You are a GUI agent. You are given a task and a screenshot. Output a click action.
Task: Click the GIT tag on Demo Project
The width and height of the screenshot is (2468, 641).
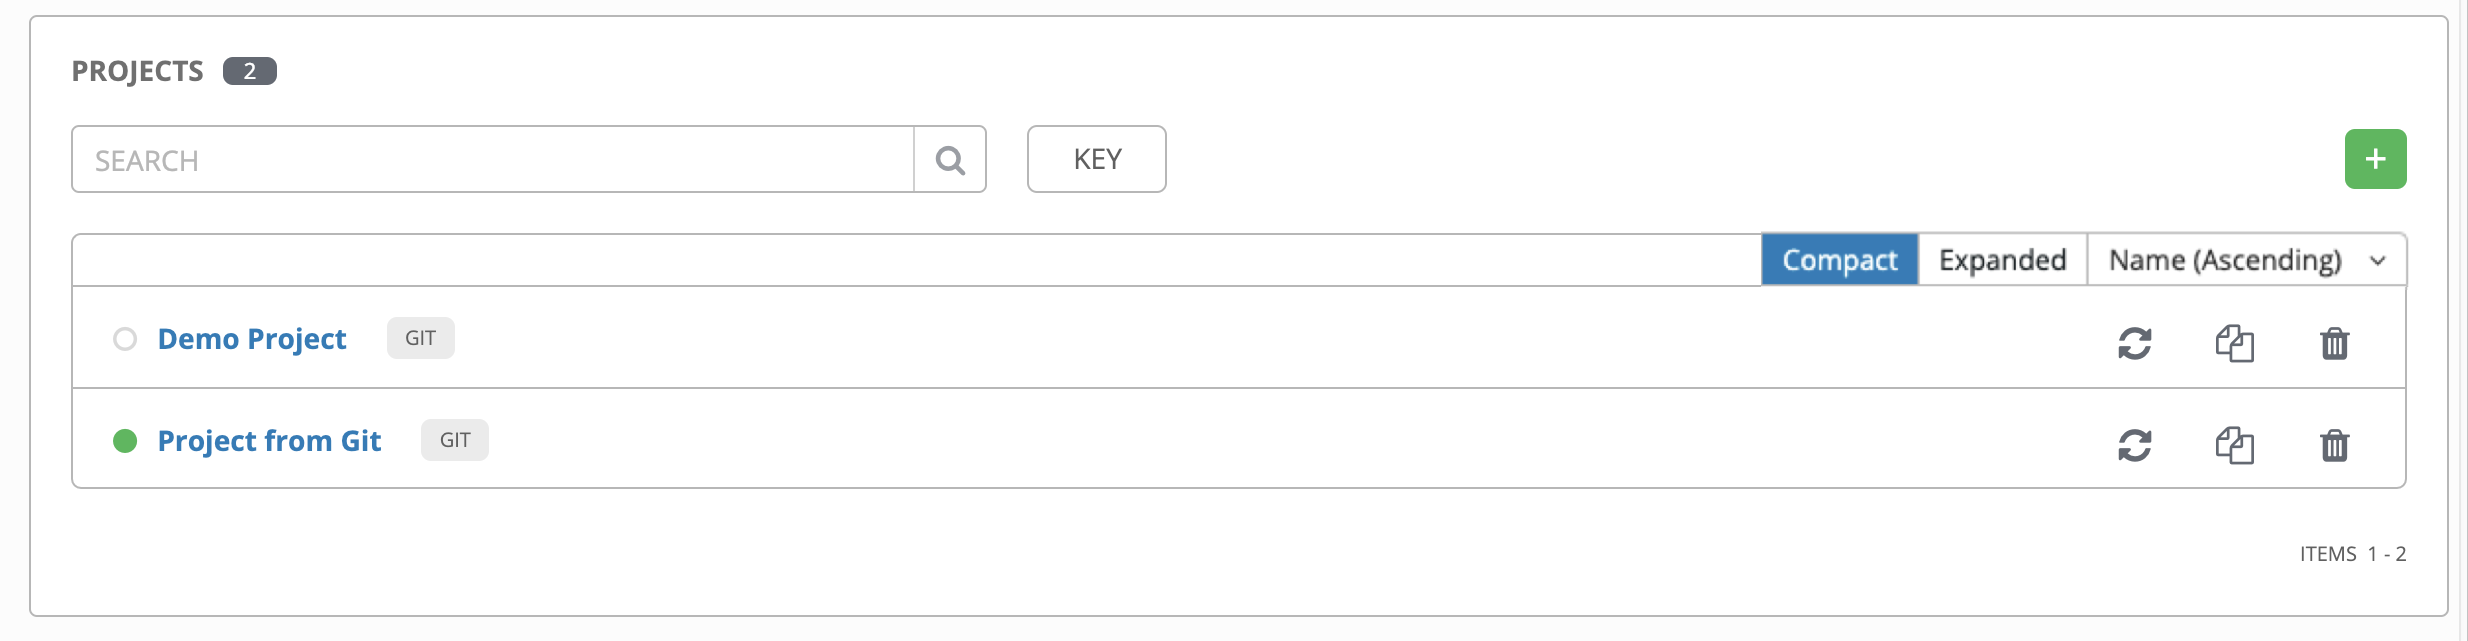click(421, 338)
